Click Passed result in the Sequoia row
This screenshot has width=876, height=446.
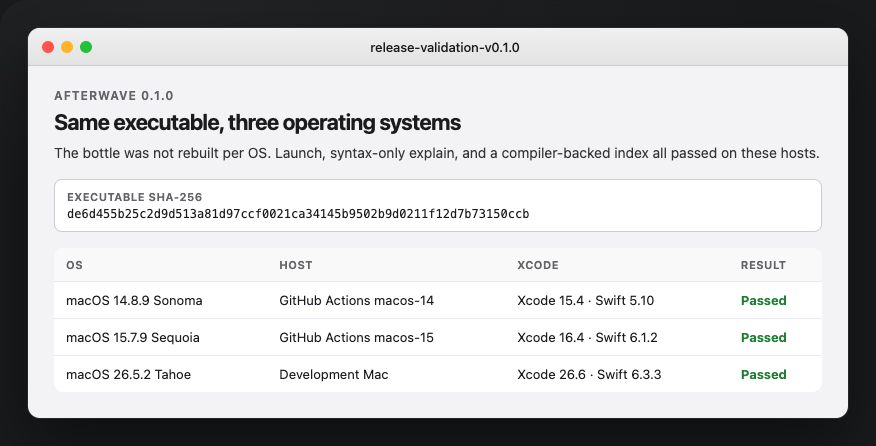763,338
